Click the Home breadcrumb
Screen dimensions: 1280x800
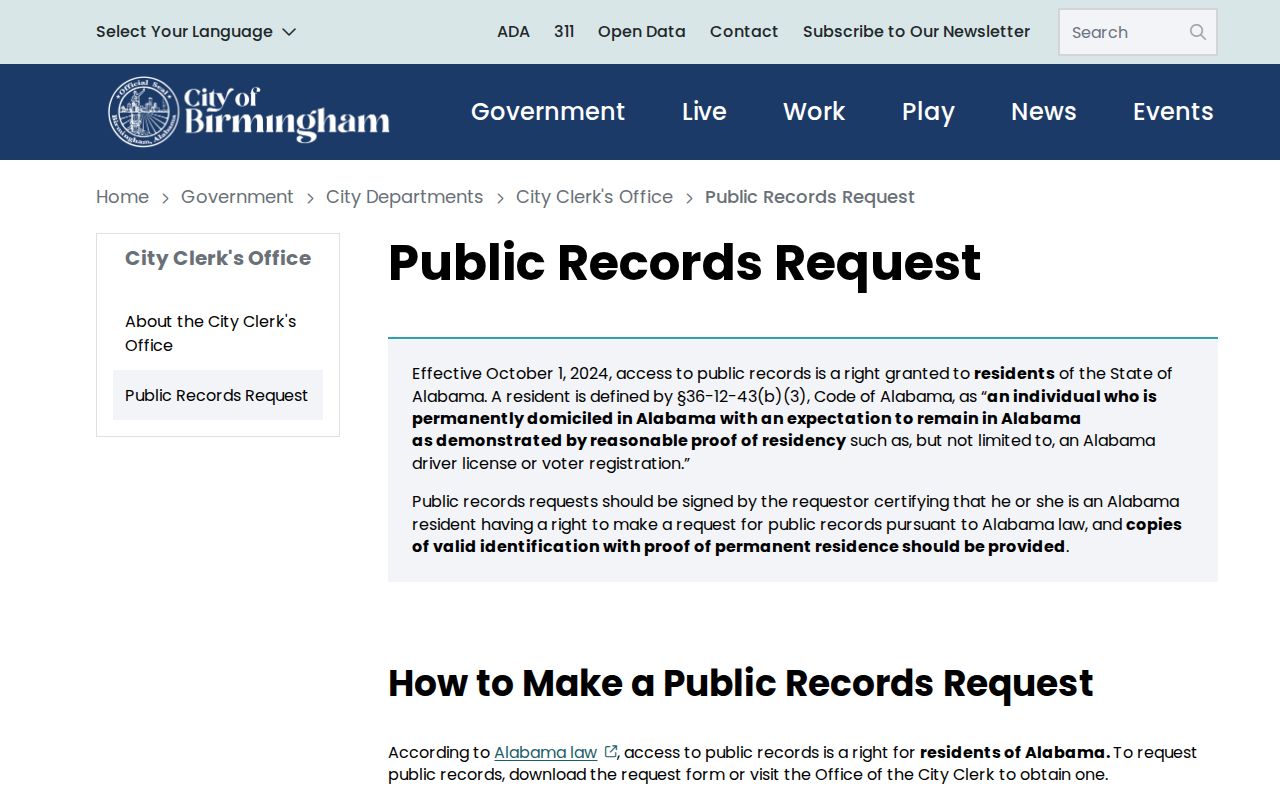click(122, 197)
